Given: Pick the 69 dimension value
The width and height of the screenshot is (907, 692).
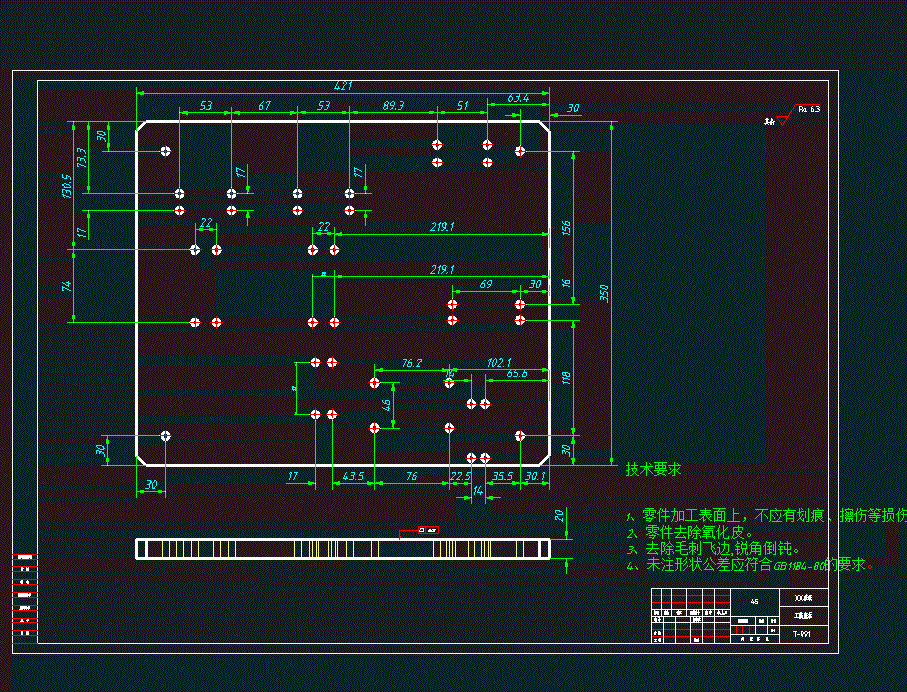Looking at the screenshot, I should pos(486,284).
